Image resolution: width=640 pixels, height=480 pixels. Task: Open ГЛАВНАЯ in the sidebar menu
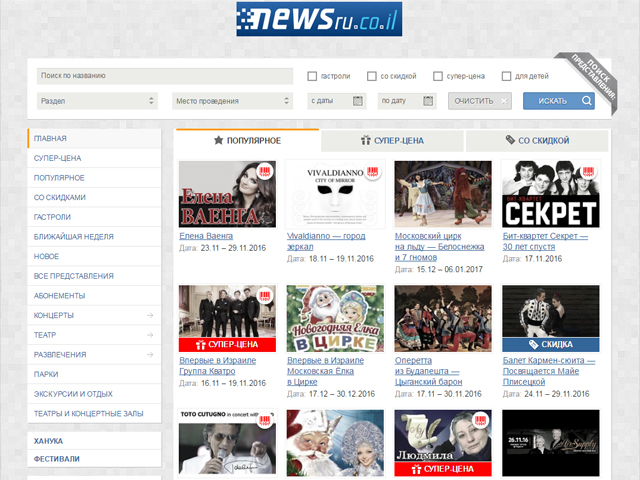tap(94, 138)
